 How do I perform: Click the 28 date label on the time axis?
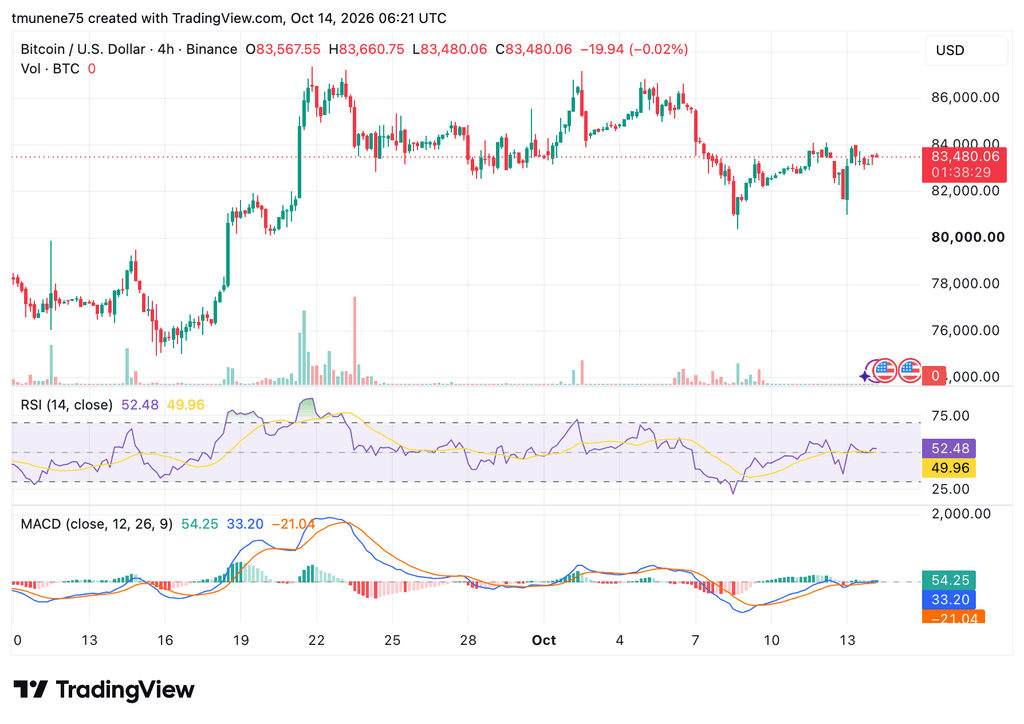point(468,640)
